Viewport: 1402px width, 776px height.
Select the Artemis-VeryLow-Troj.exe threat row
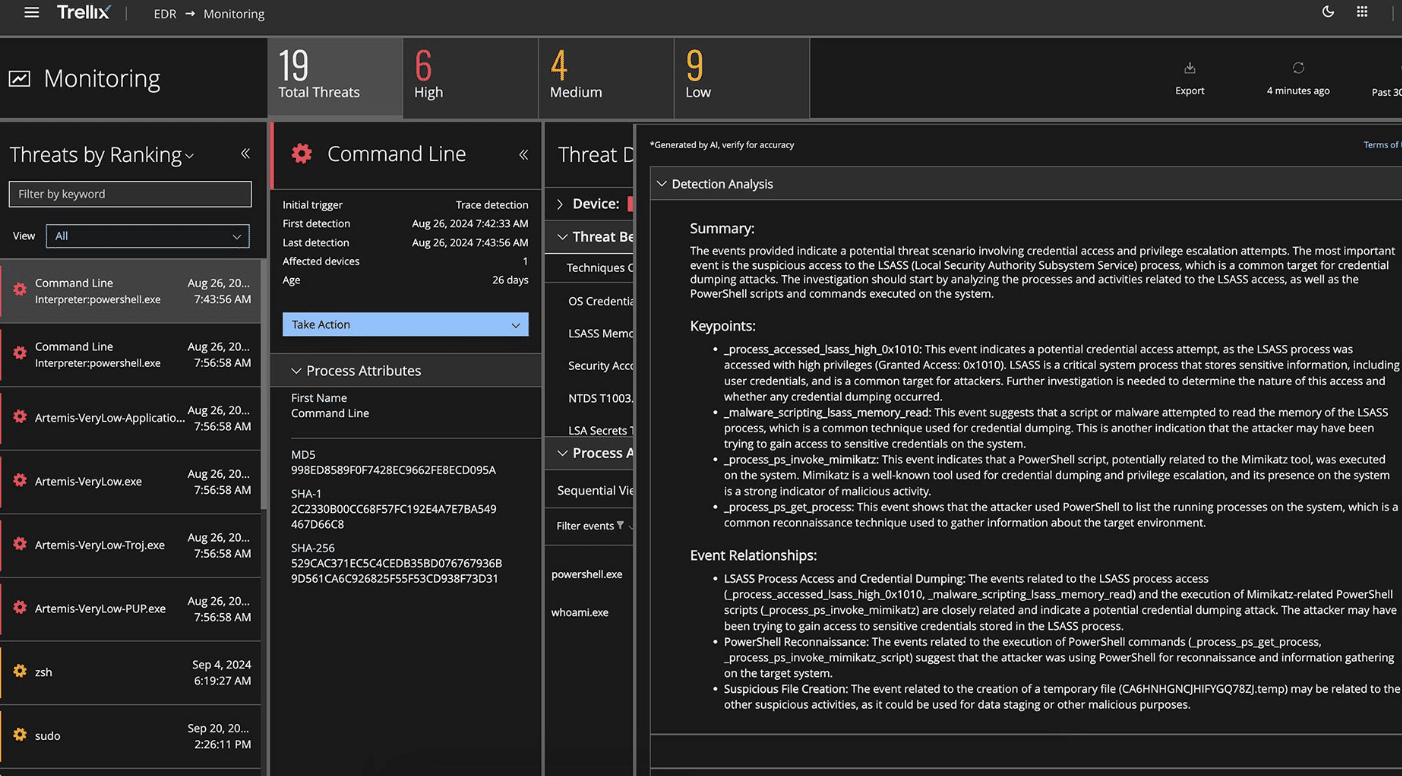(131, 545)
